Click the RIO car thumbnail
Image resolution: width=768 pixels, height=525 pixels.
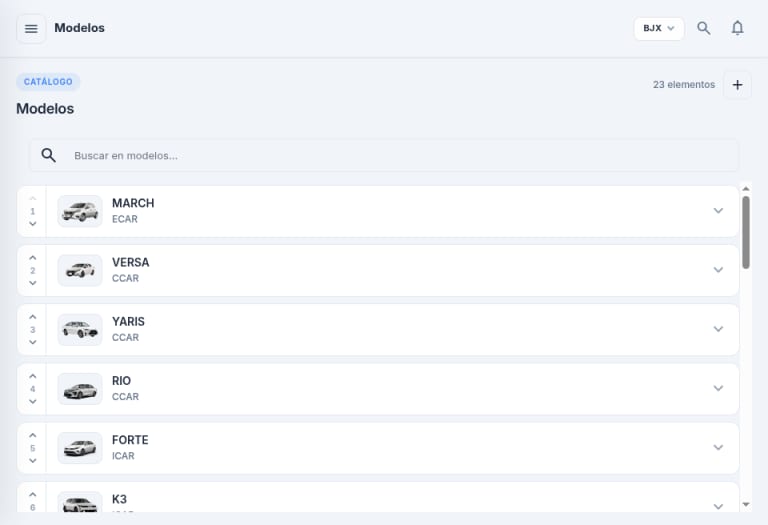(x=80, y=389)
